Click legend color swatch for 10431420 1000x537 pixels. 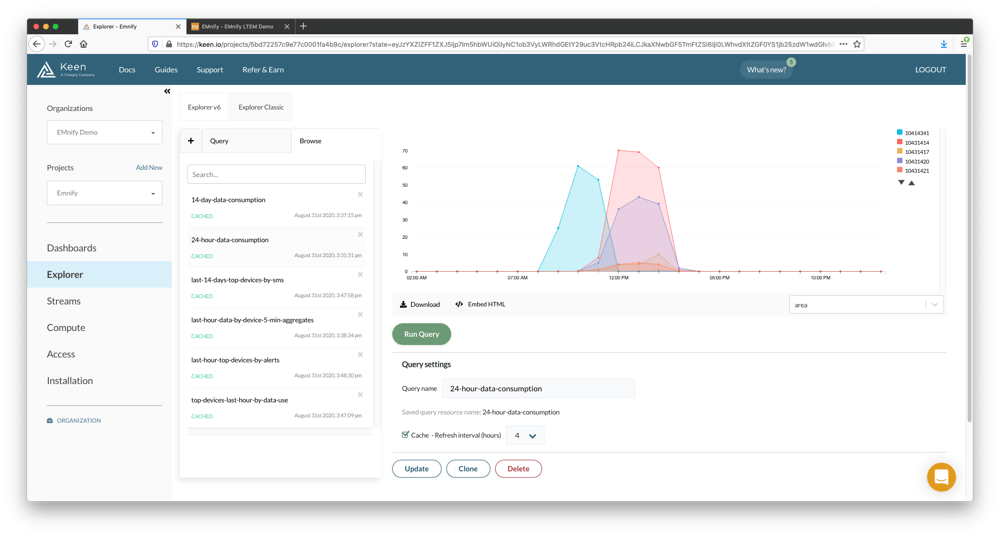[x=900, y=161]
